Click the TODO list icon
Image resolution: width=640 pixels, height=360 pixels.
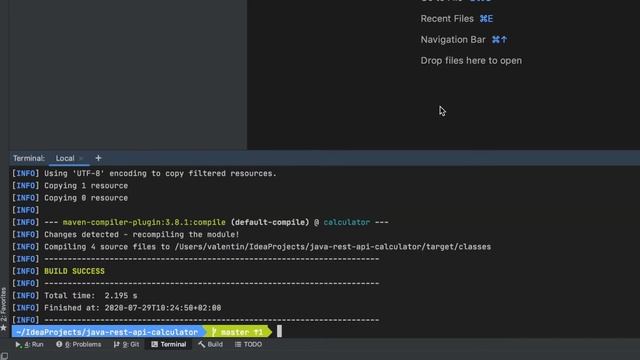click(x=238, y=344)
